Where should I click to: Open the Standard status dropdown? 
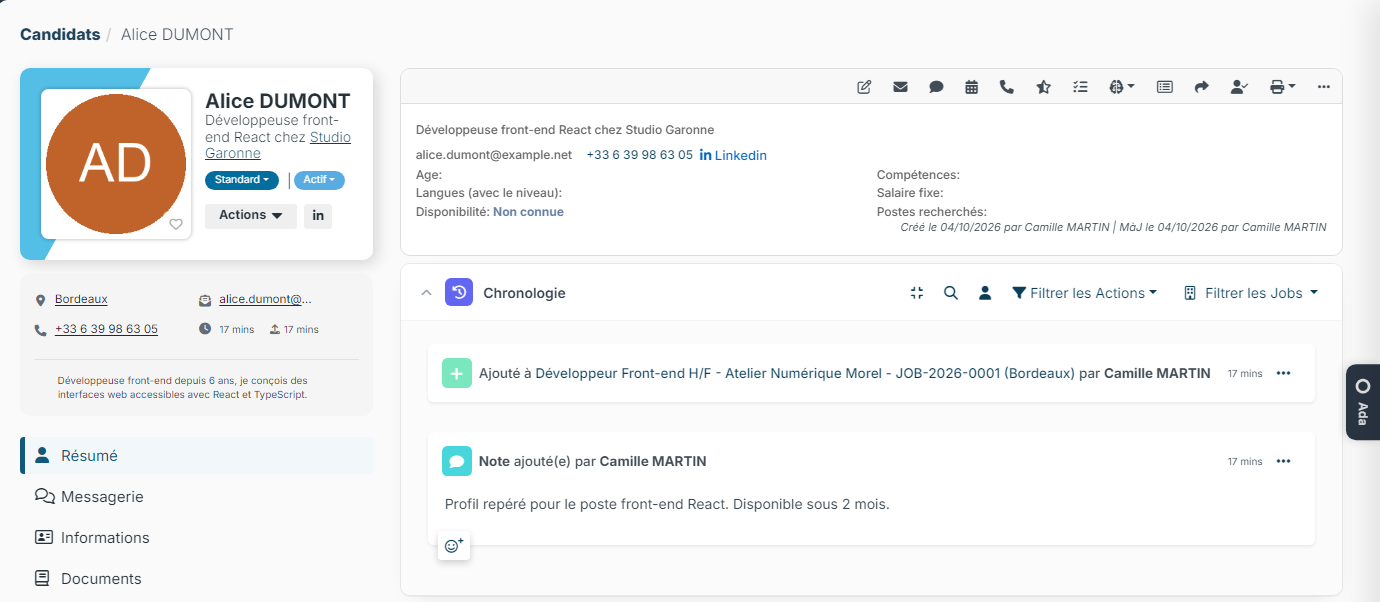click(242, 180)
